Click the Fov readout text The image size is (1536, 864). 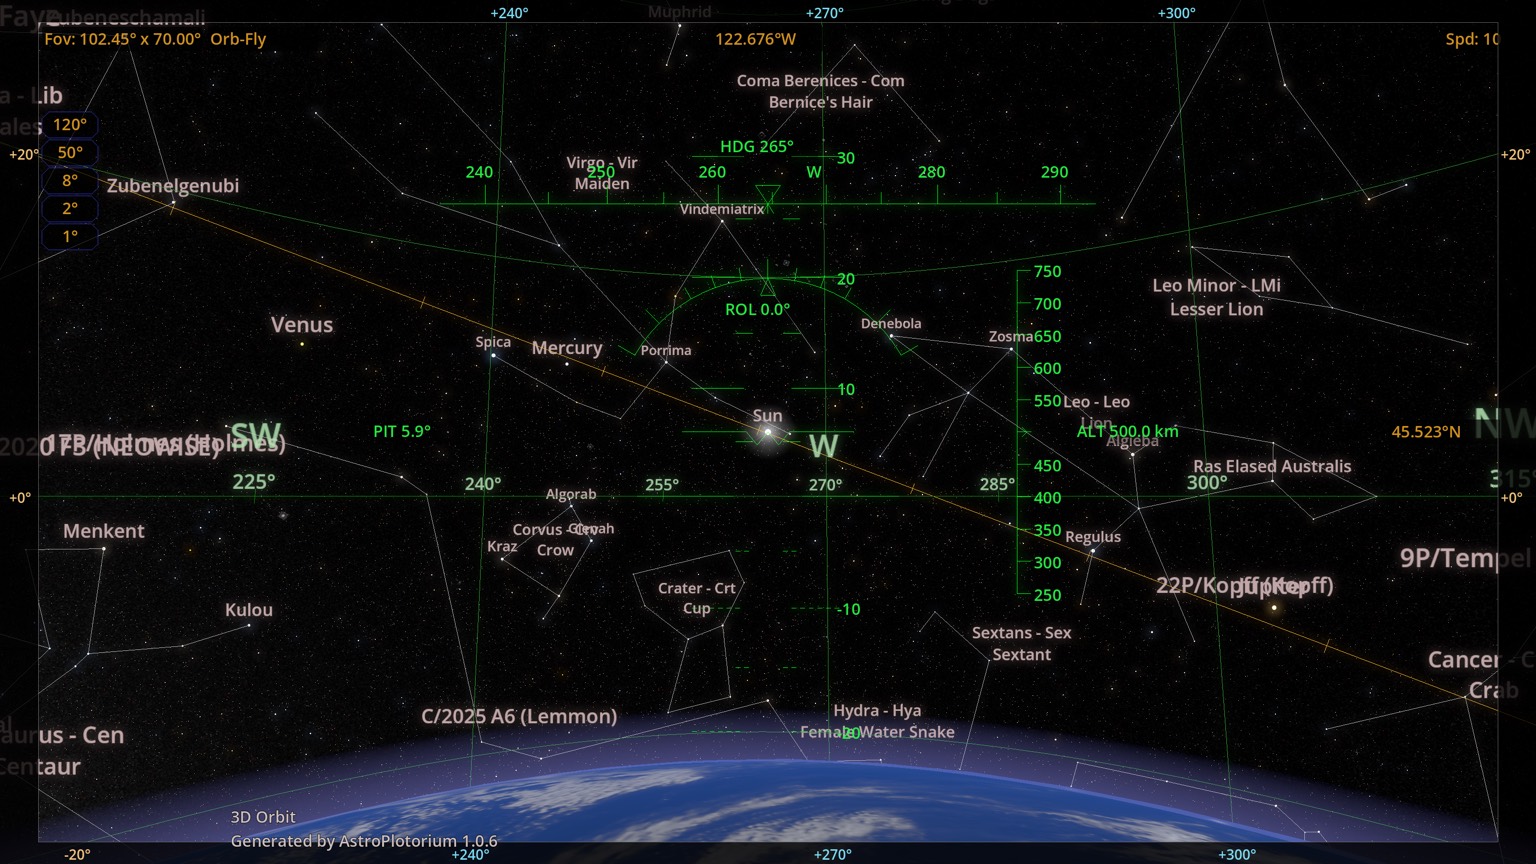(123, 39)
